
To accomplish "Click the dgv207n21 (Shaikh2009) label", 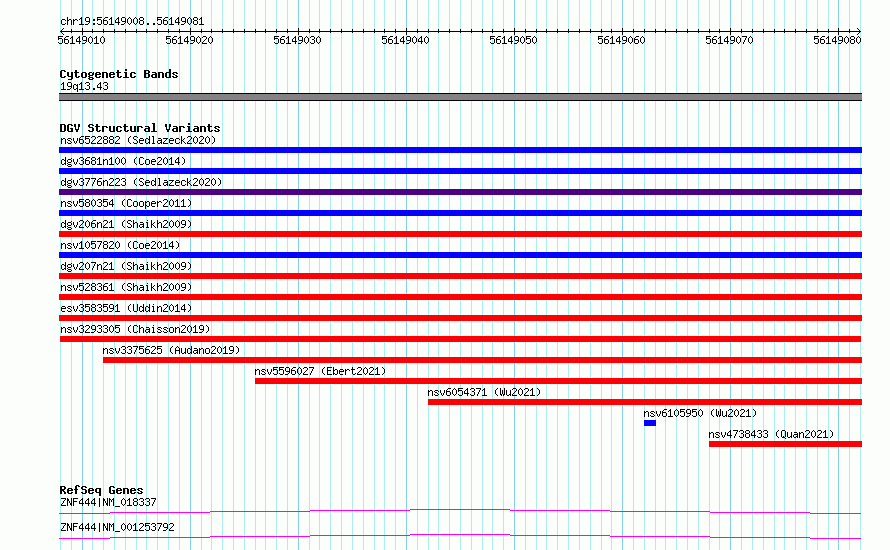I will click(126, 266).
